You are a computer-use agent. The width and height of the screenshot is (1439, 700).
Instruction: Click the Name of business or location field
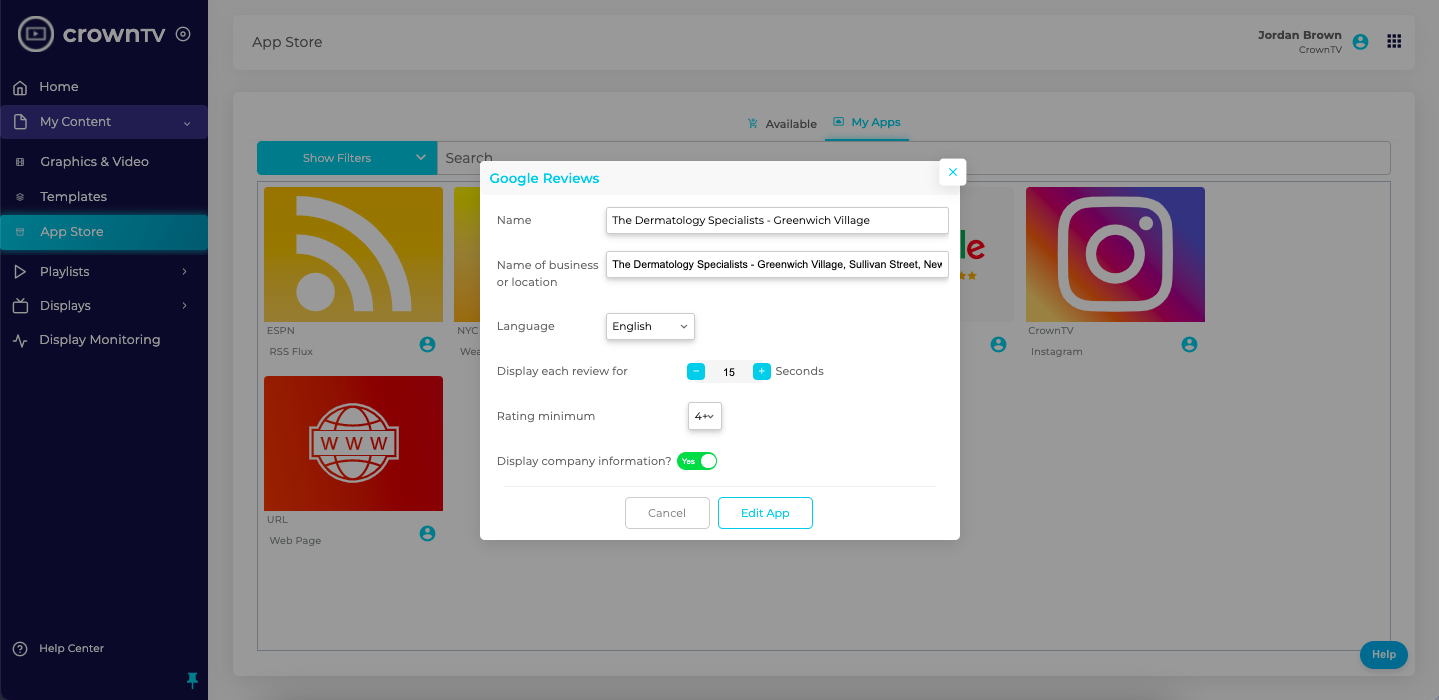point(777,265)
